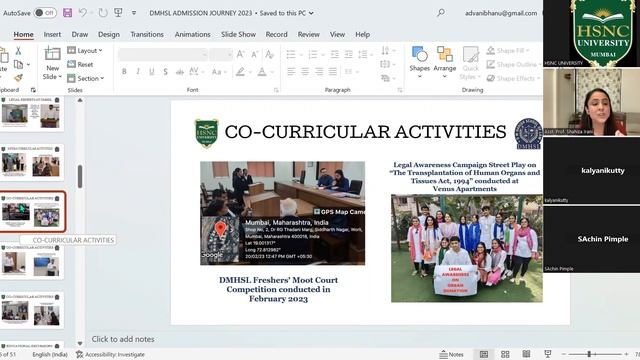The width and height of the screenshot is (640, 360).
Task: Toggle the AutoSave switch
Action: (45, 13)
